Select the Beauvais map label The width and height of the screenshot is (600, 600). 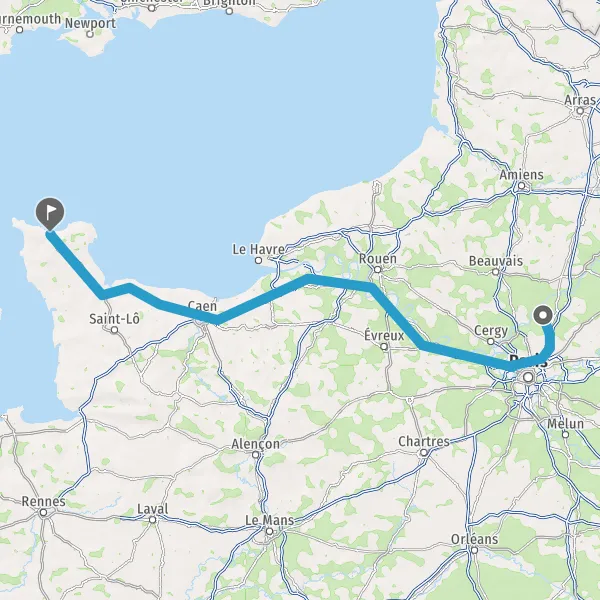pos(496,261)
